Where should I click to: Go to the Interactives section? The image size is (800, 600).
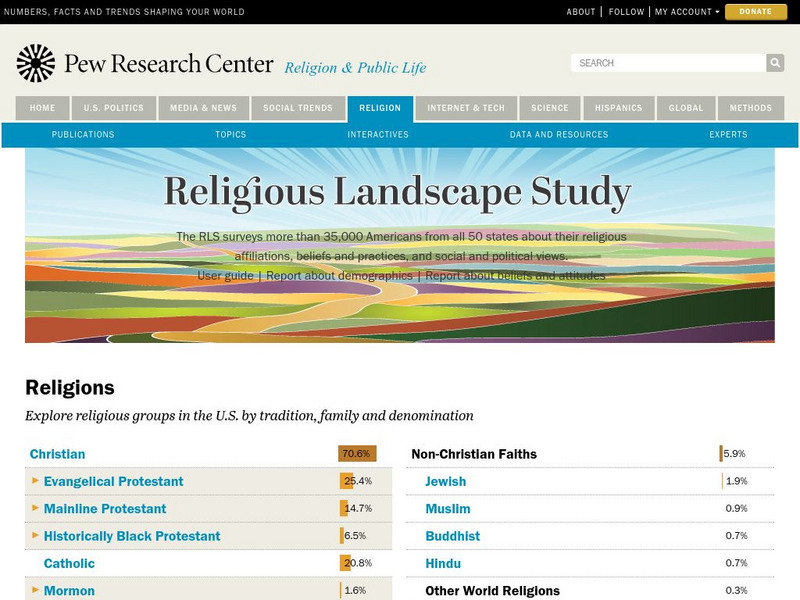point(378,134)
